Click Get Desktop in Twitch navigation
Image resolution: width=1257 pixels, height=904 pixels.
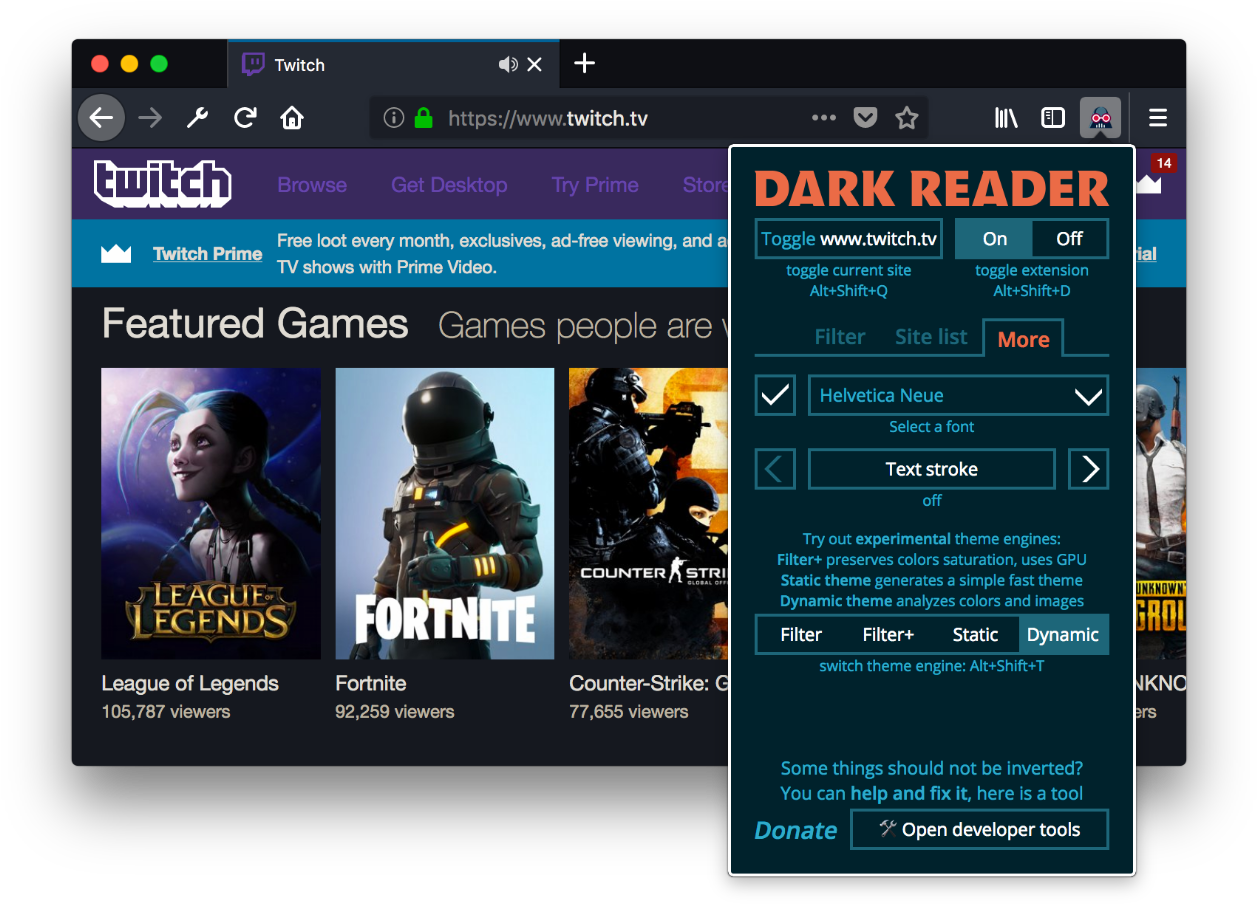[449, 185]
